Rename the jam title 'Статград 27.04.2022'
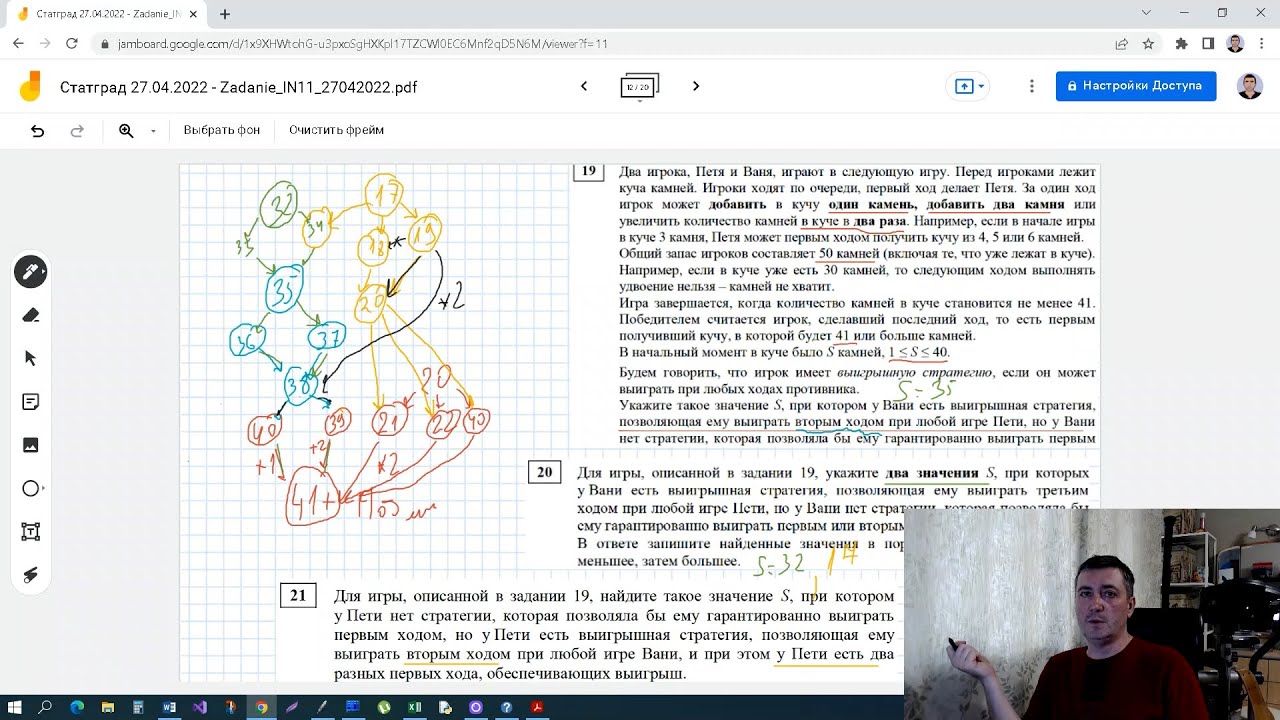This screenshot has height=720, width=1280. click(238, 87)
